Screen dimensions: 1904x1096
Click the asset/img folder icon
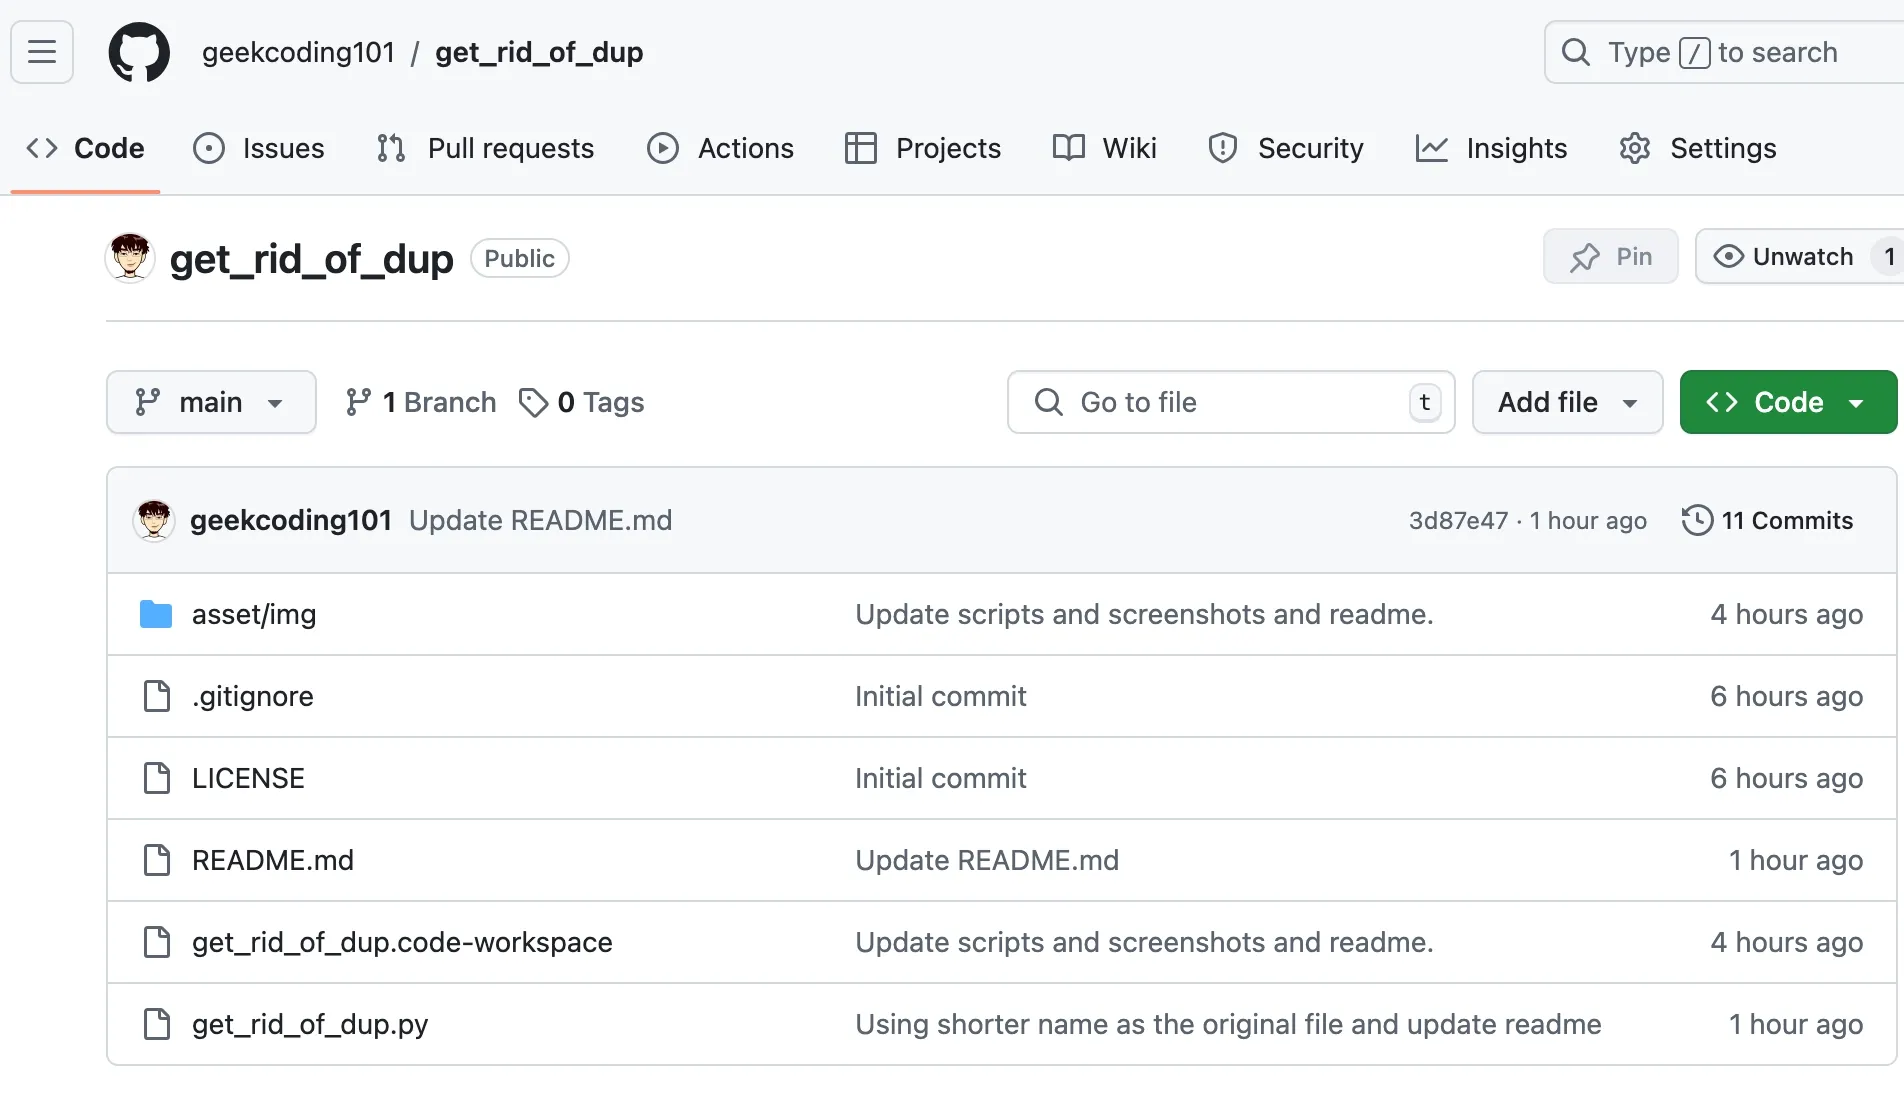(156, 614)
